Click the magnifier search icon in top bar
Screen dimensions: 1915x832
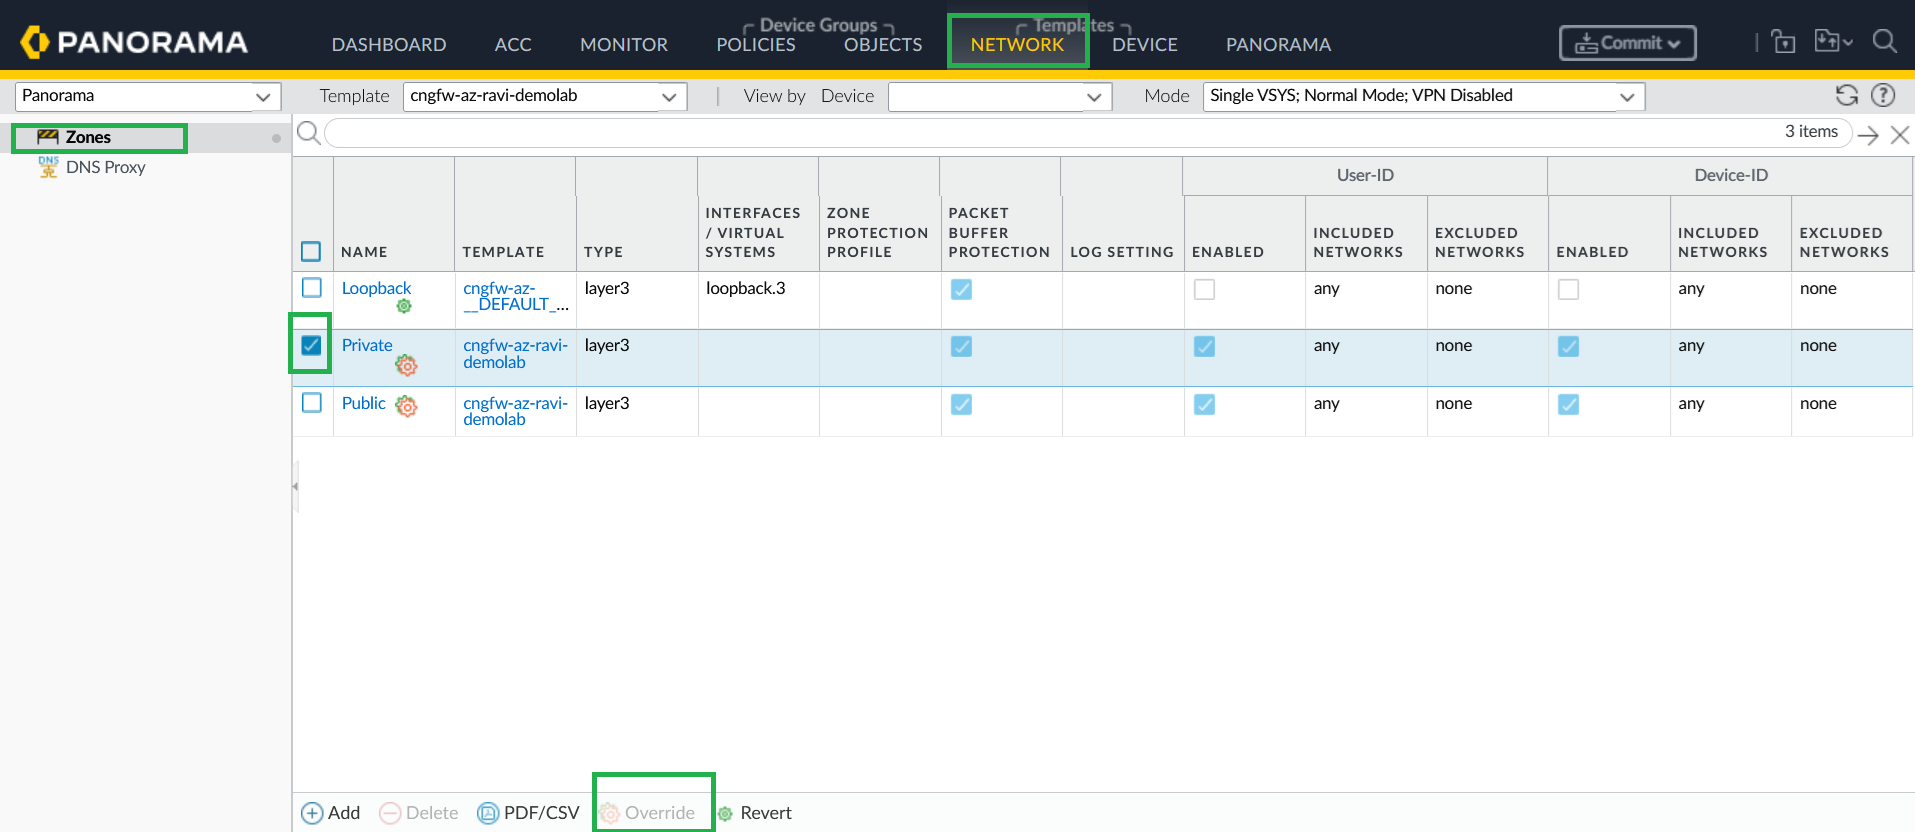click(1884, 42)
